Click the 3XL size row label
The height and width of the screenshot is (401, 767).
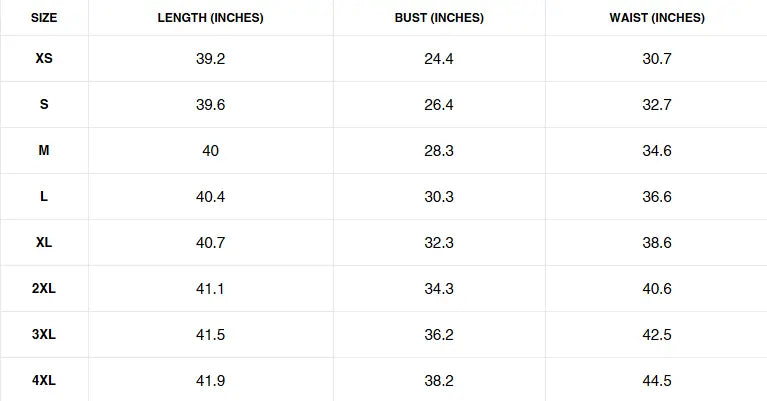44,335
